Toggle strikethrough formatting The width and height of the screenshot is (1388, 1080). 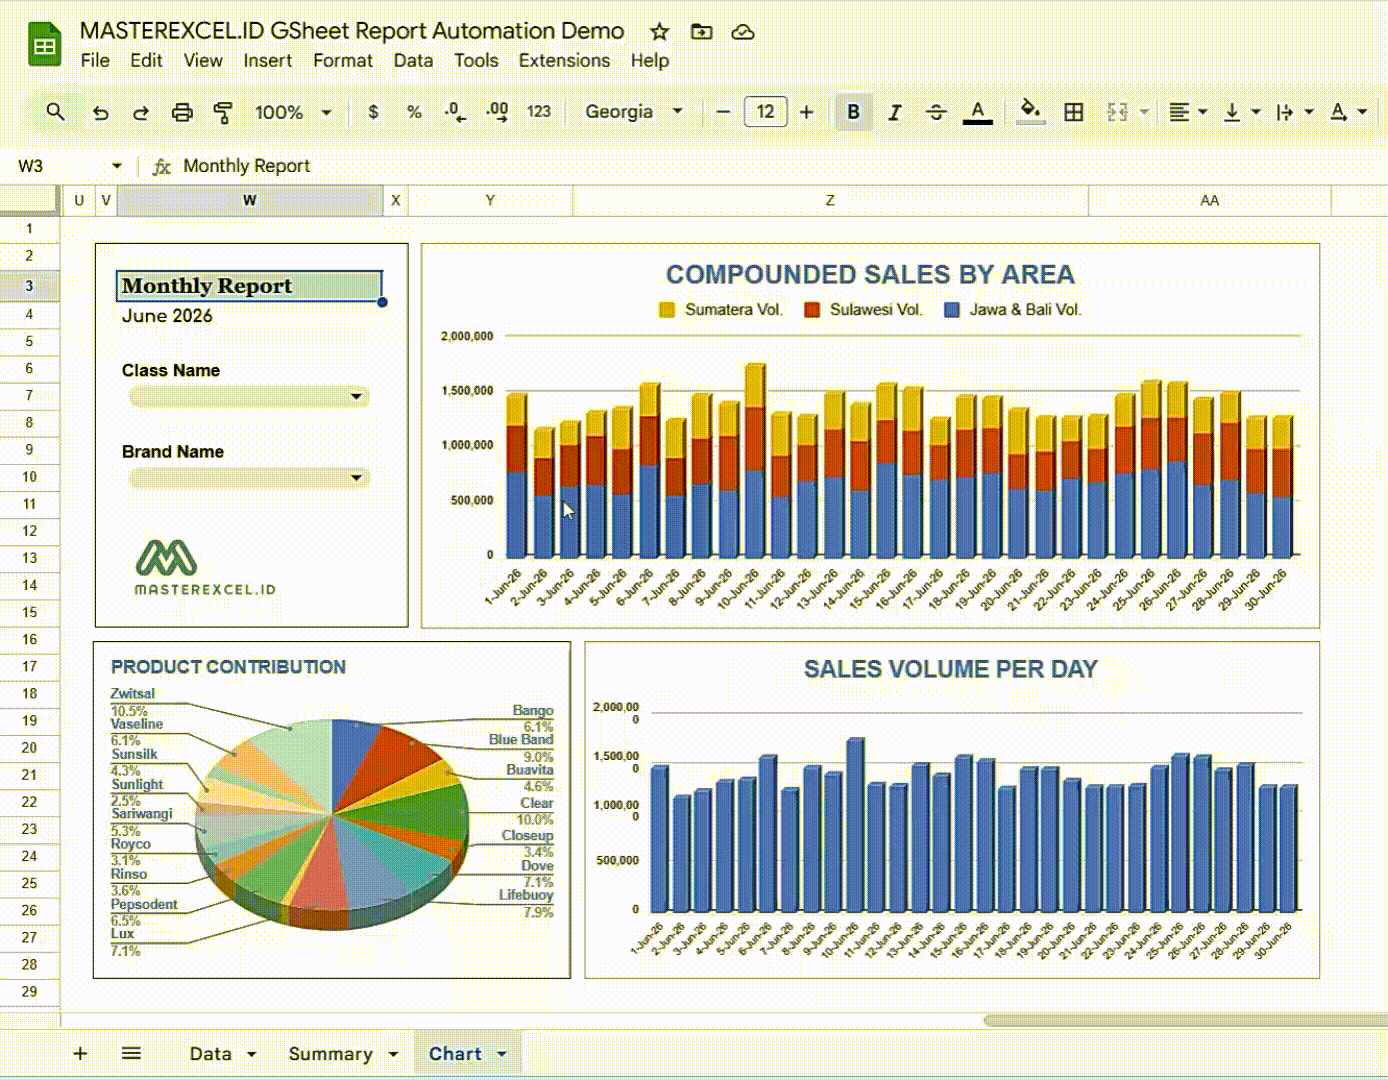(x=936, y=112)
